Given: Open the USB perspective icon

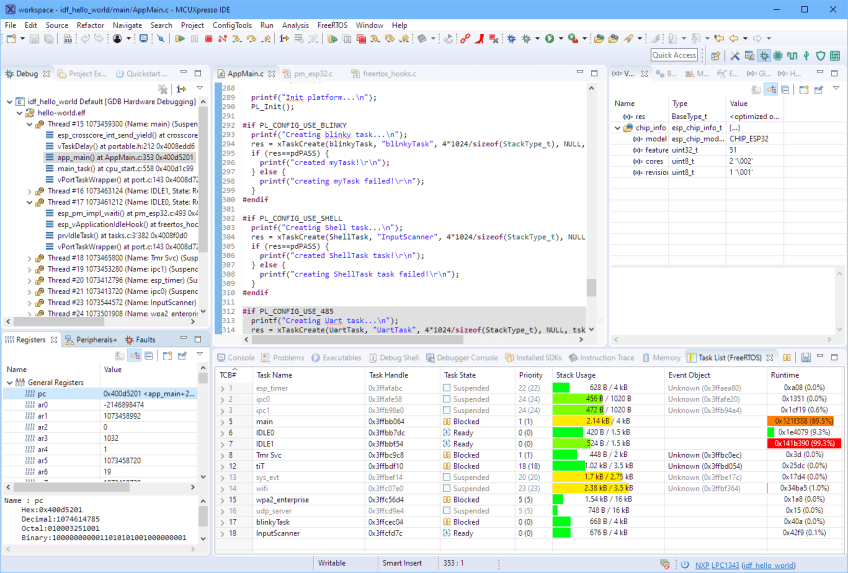Looking at the screenshot, I should pyautogui.click(x=806, y=55).
